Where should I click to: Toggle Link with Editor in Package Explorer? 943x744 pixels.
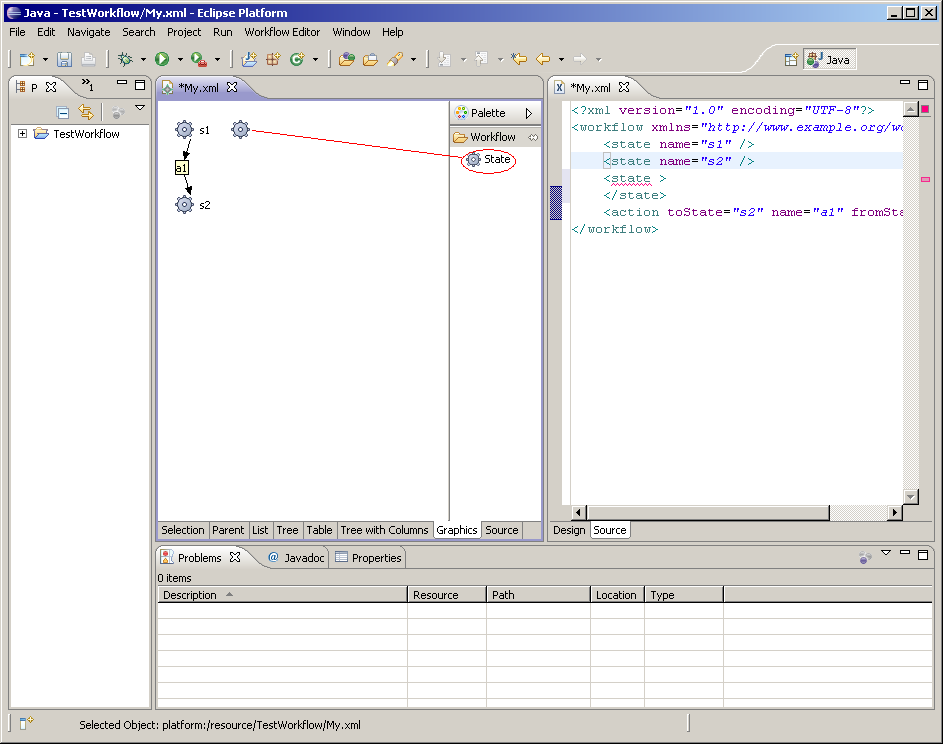tap(86, 112)
